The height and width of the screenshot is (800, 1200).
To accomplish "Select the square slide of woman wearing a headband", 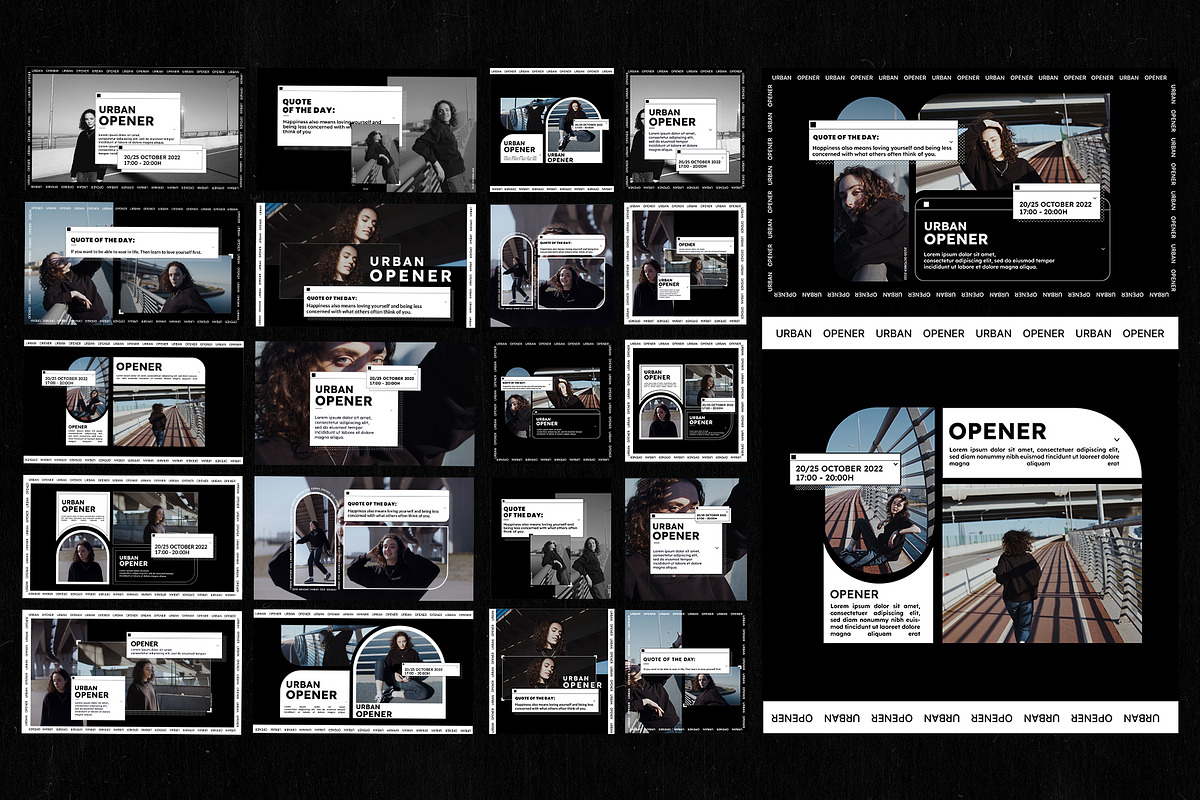I will coord(685,538).
